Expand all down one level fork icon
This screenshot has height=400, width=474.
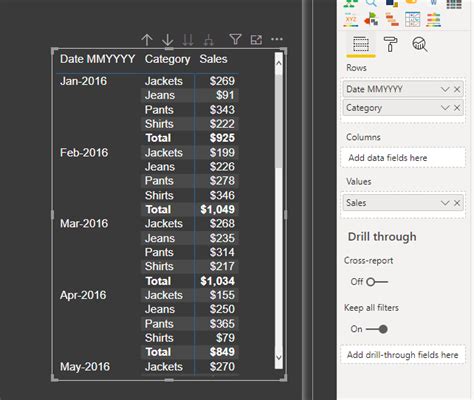click(x=209, y=40)
